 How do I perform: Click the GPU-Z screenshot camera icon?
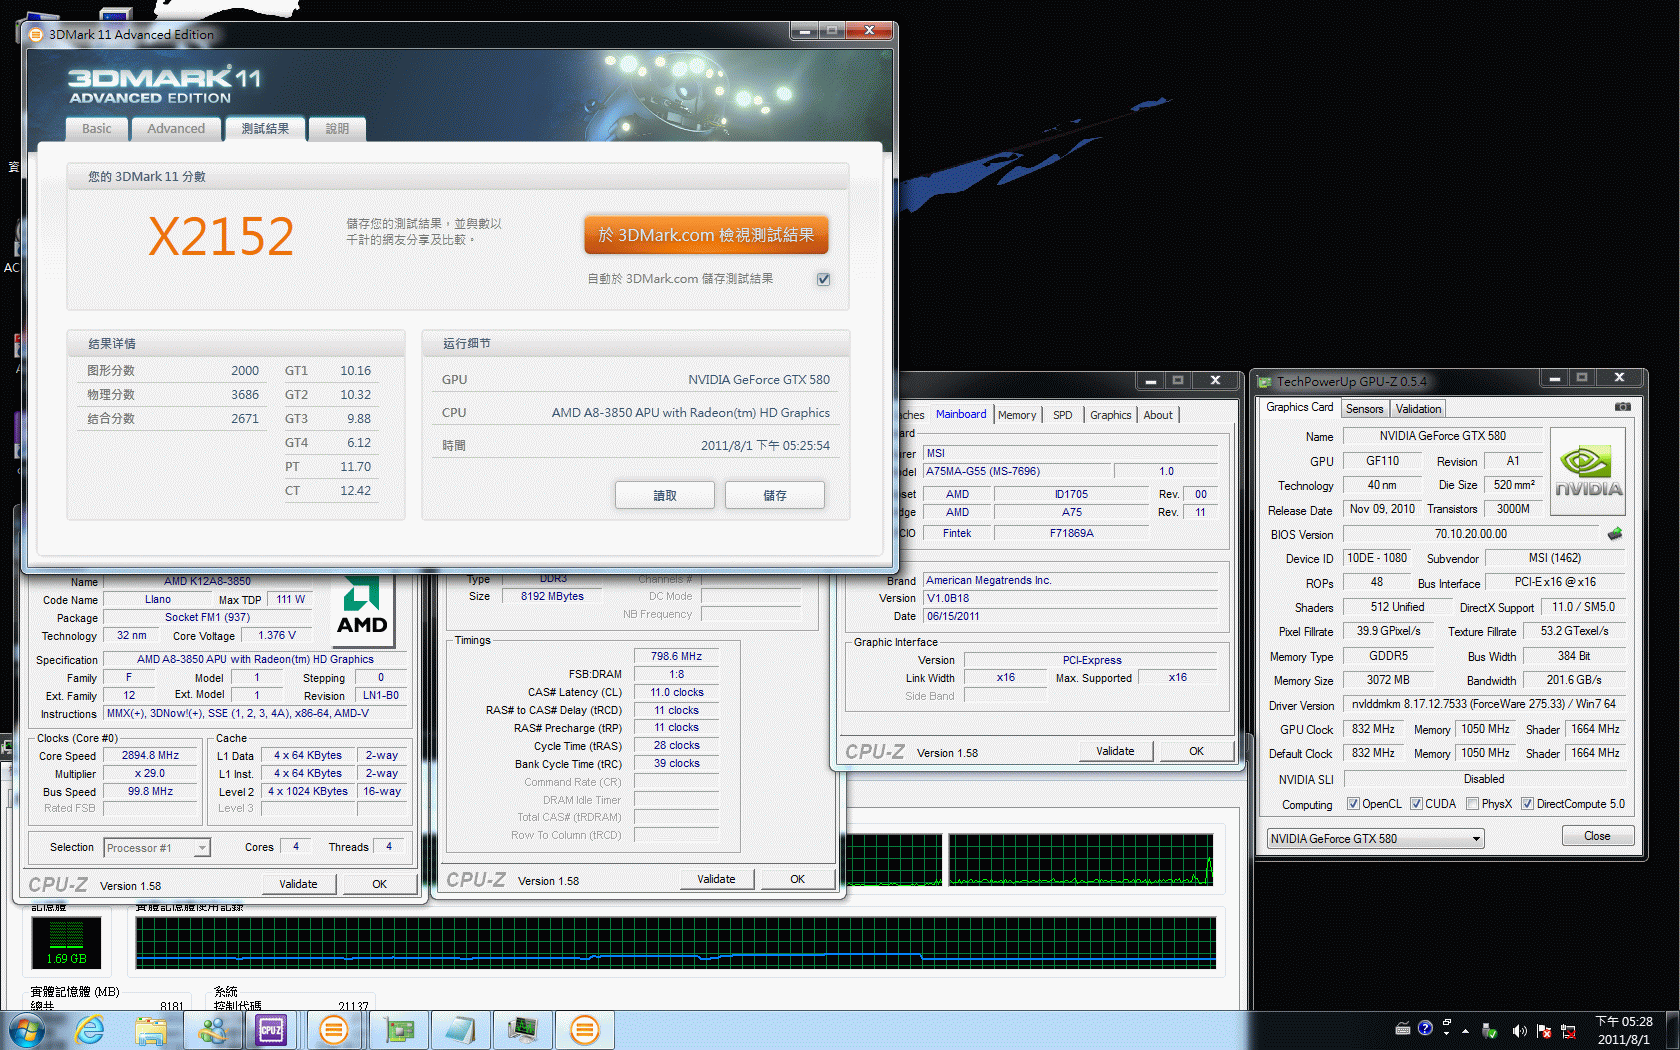[1622, 407]
